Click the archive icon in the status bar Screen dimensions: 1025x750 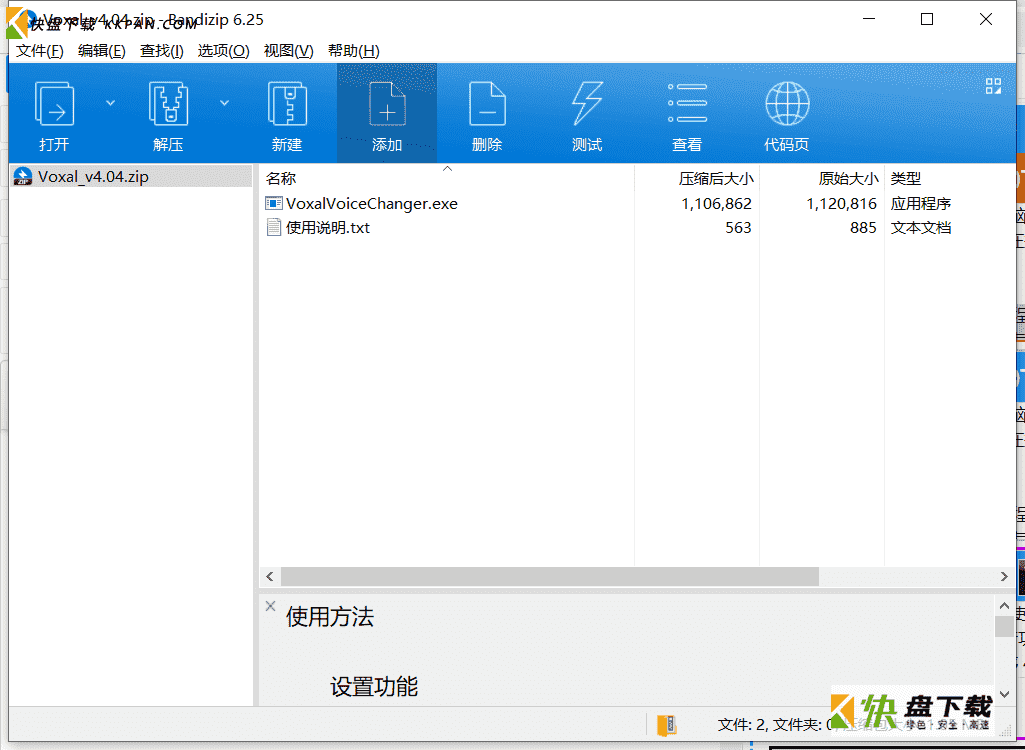tap(666, 725)
